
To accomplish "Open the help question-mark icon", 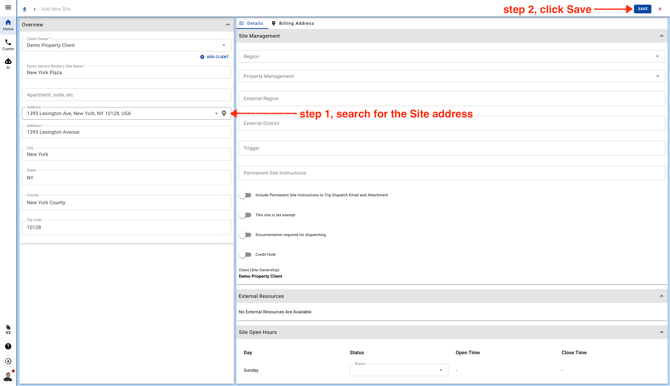I will (8, 346).
